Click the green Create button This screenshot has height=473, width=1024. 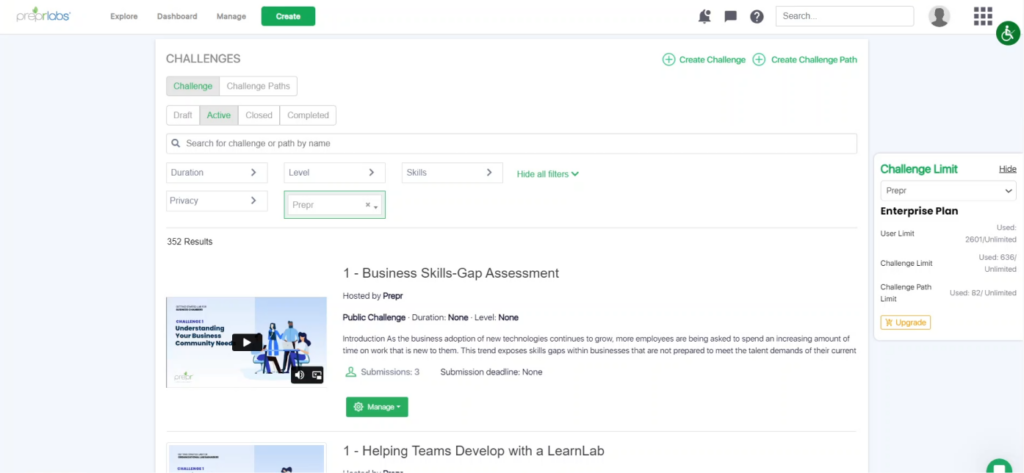(x=288, y=16)
